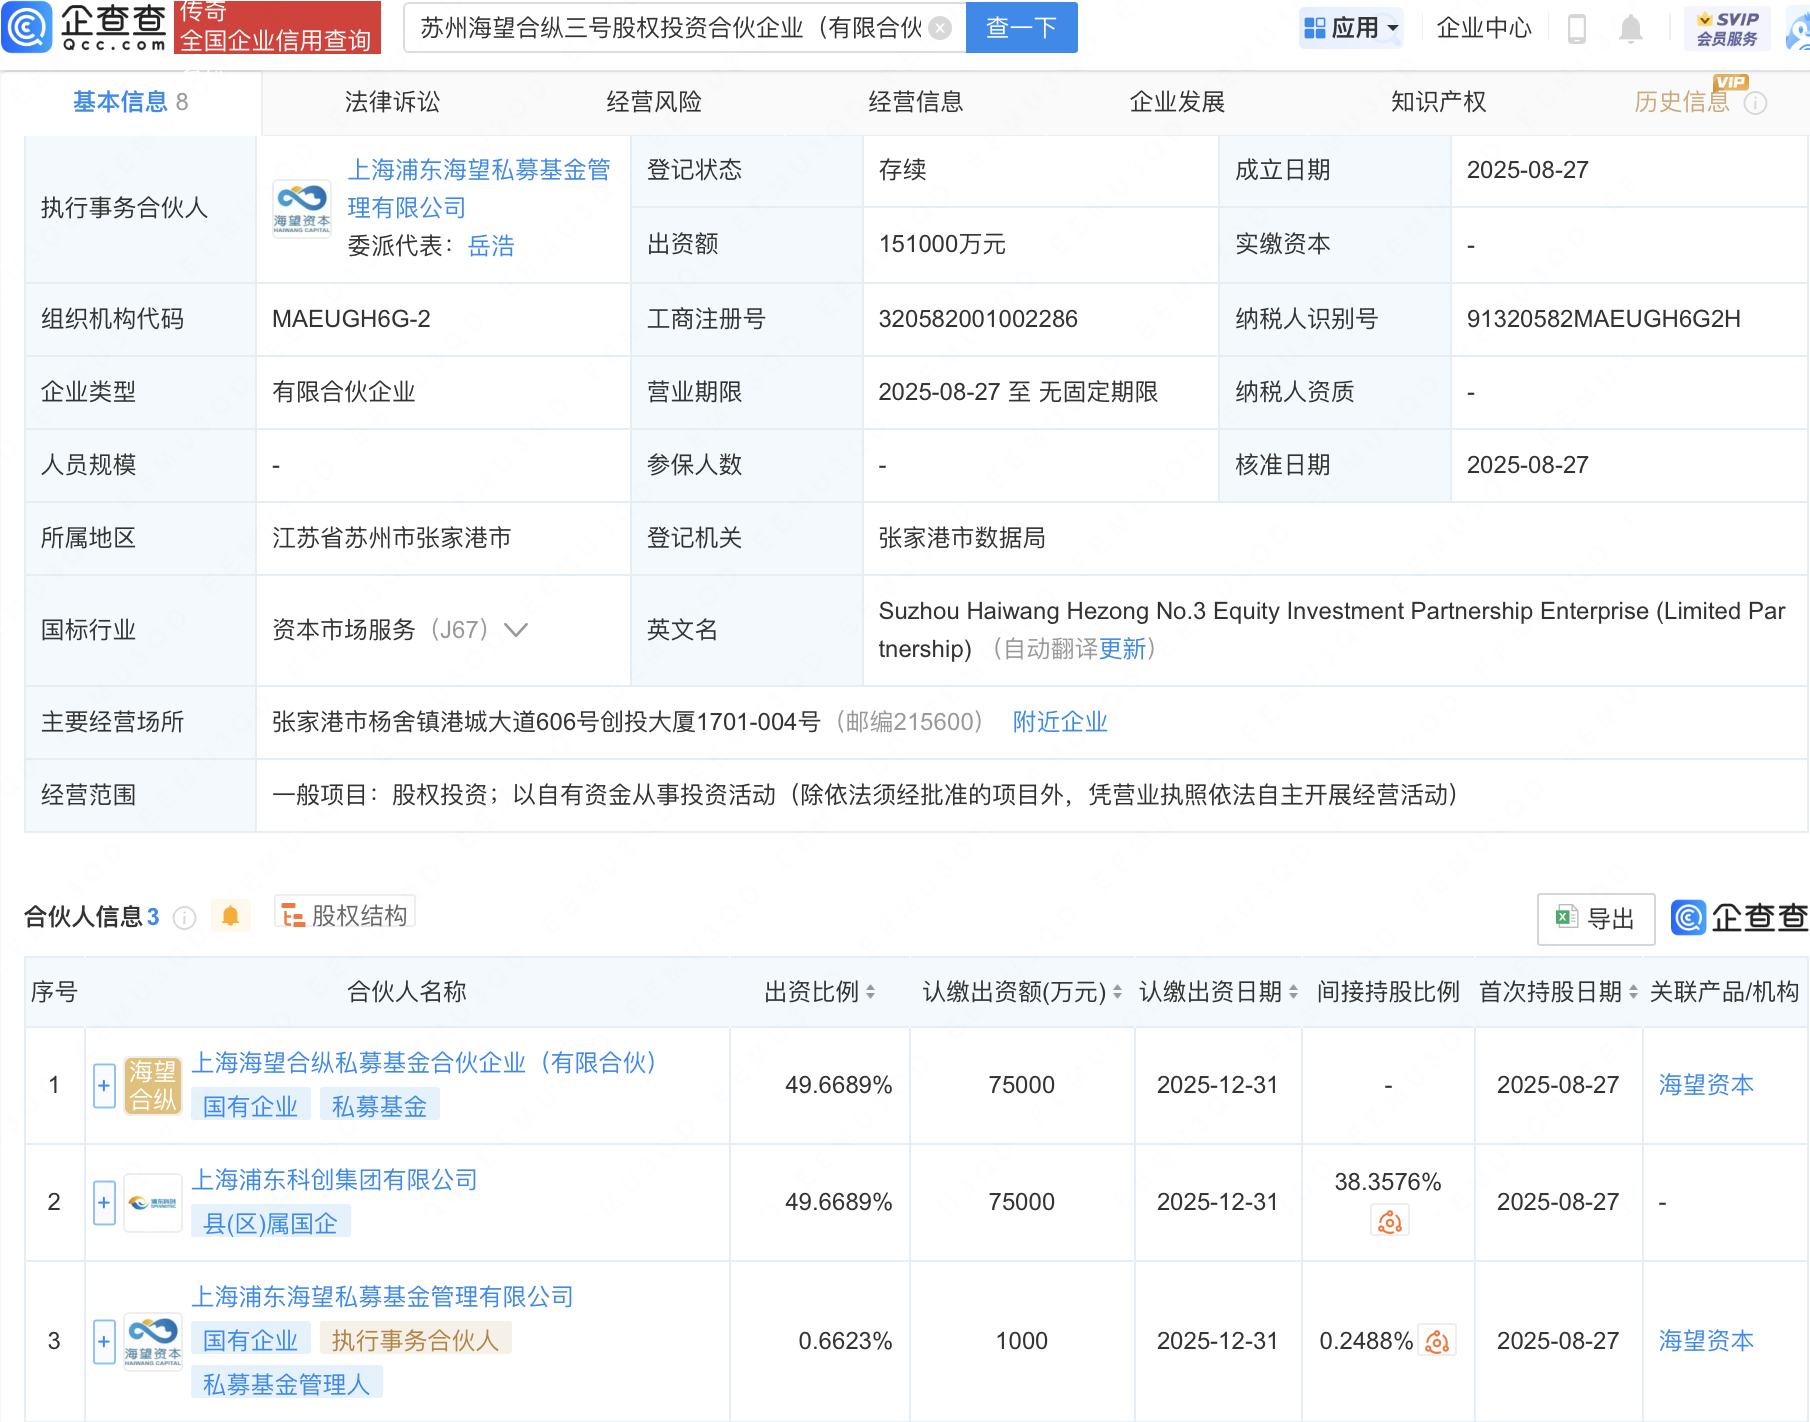Switch to 企业发展 tab

click(x=1177, y=102)
